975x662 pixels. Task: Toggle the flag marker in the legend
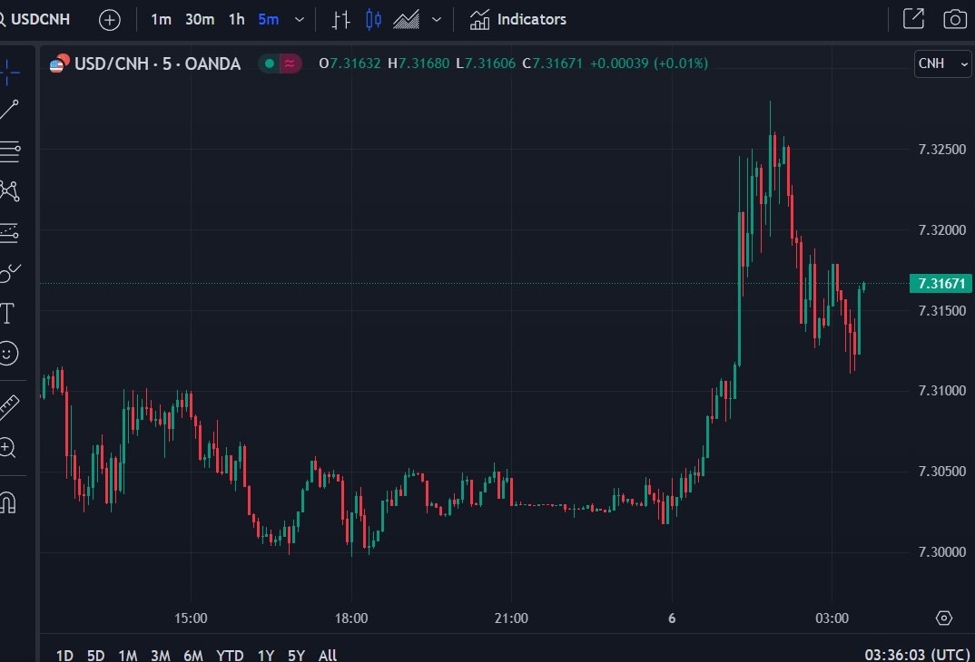(288, 63)
